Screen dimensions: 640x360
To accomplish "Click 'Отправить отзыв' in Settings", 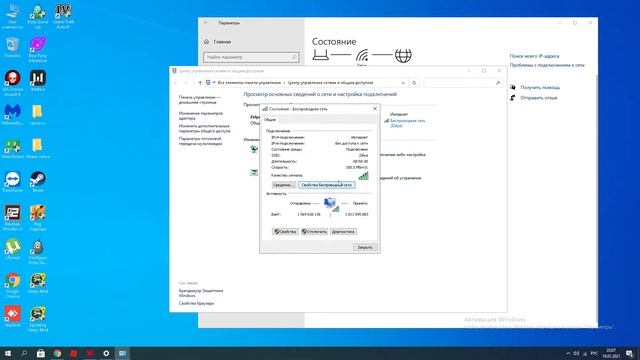I will pos(538,98).
